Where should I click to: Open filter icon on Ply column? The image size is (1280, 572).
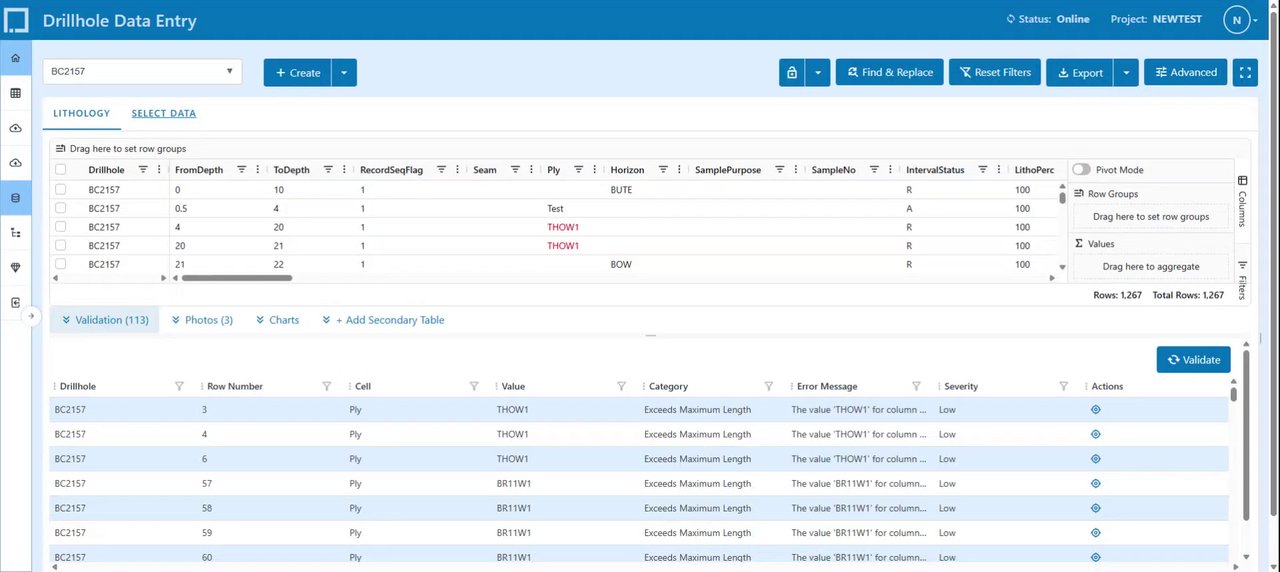[x=578, y=170]
